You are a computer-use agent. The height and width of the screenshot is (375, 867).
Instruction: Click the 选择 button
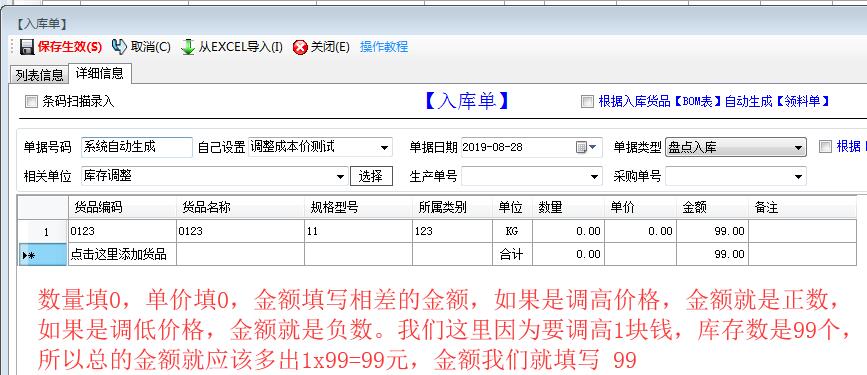tap(371, 176)
